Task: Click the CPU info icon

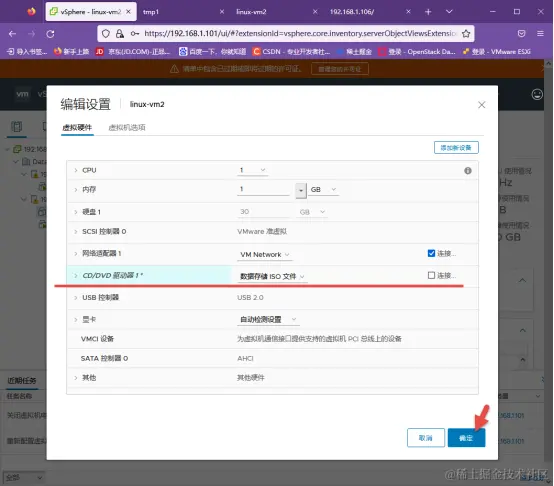Action: click(x=468, y=171)
